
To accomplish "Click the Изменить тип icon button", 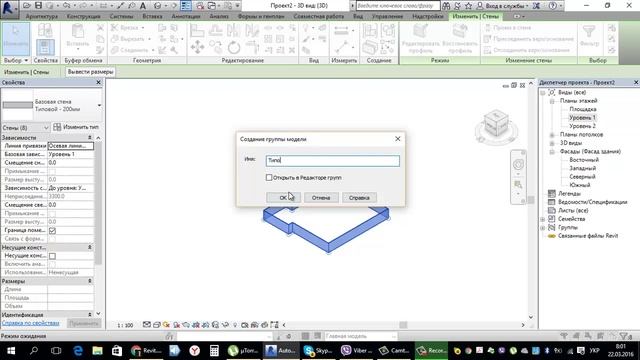I will point(76,127).
